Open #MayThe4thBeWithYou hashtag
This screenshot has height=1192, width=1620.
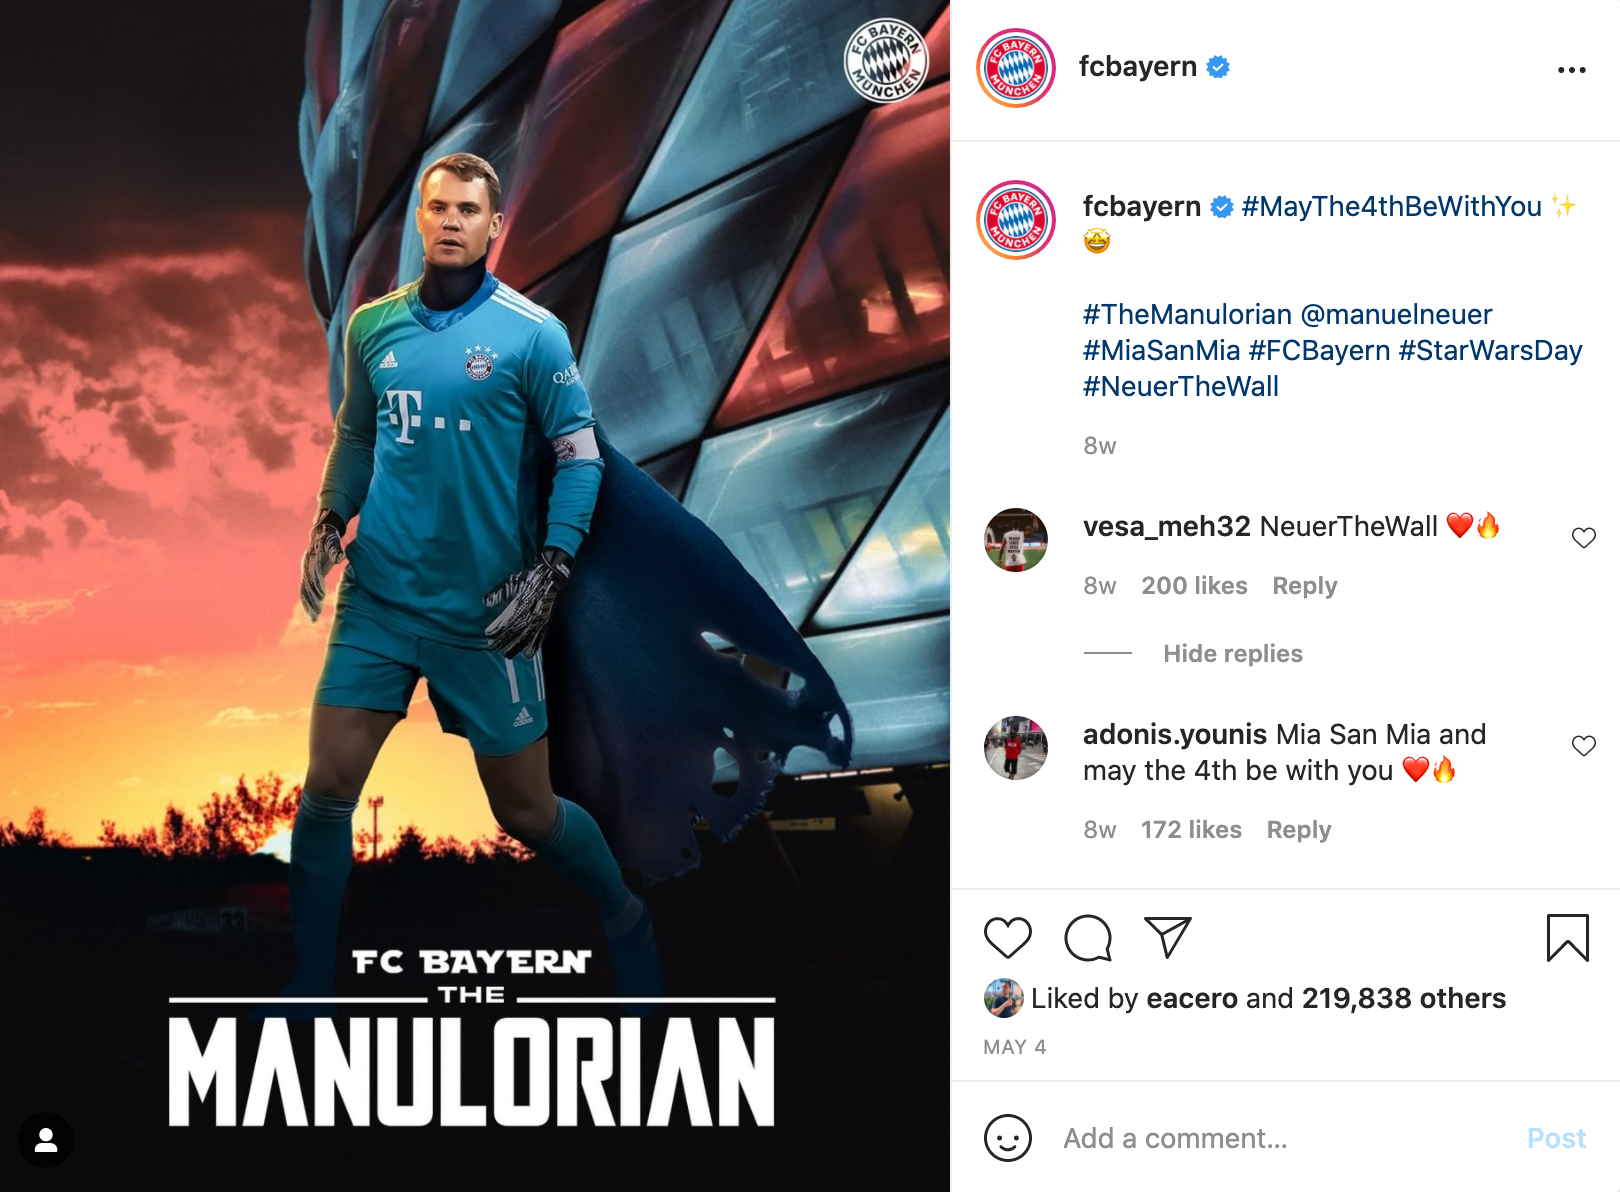(1391, 206)
